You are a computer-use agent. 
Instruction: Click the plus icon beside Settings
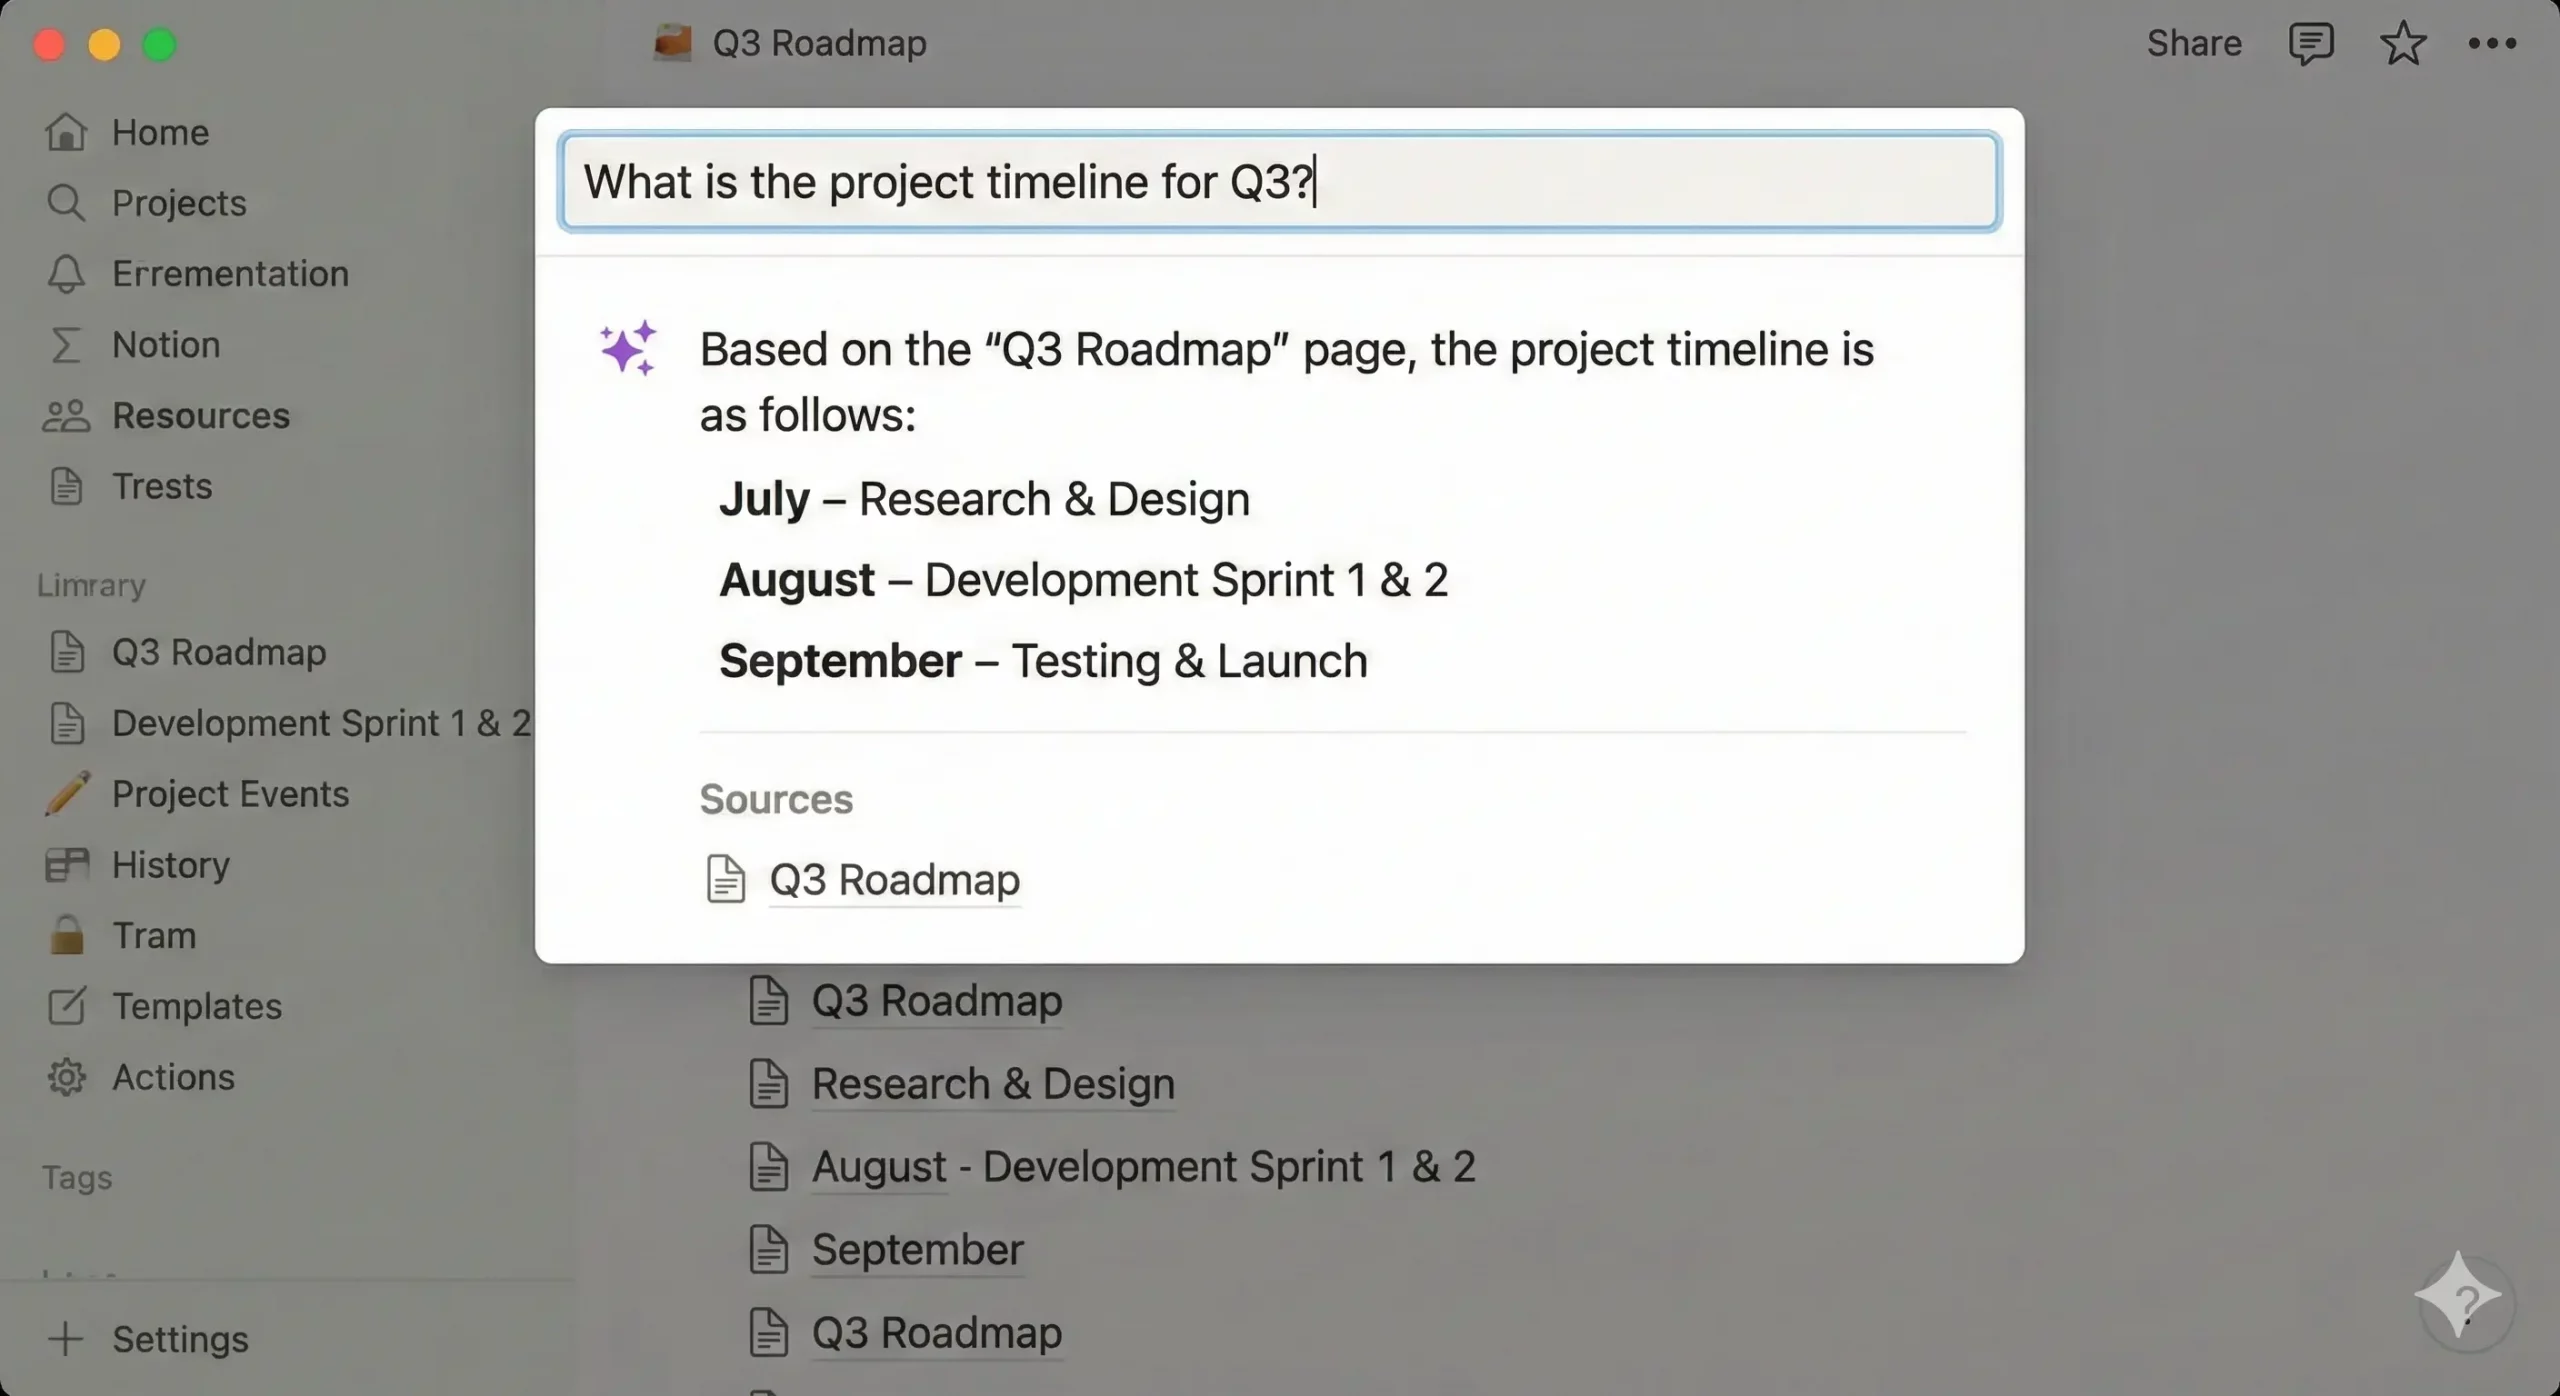click(66, 1339)
